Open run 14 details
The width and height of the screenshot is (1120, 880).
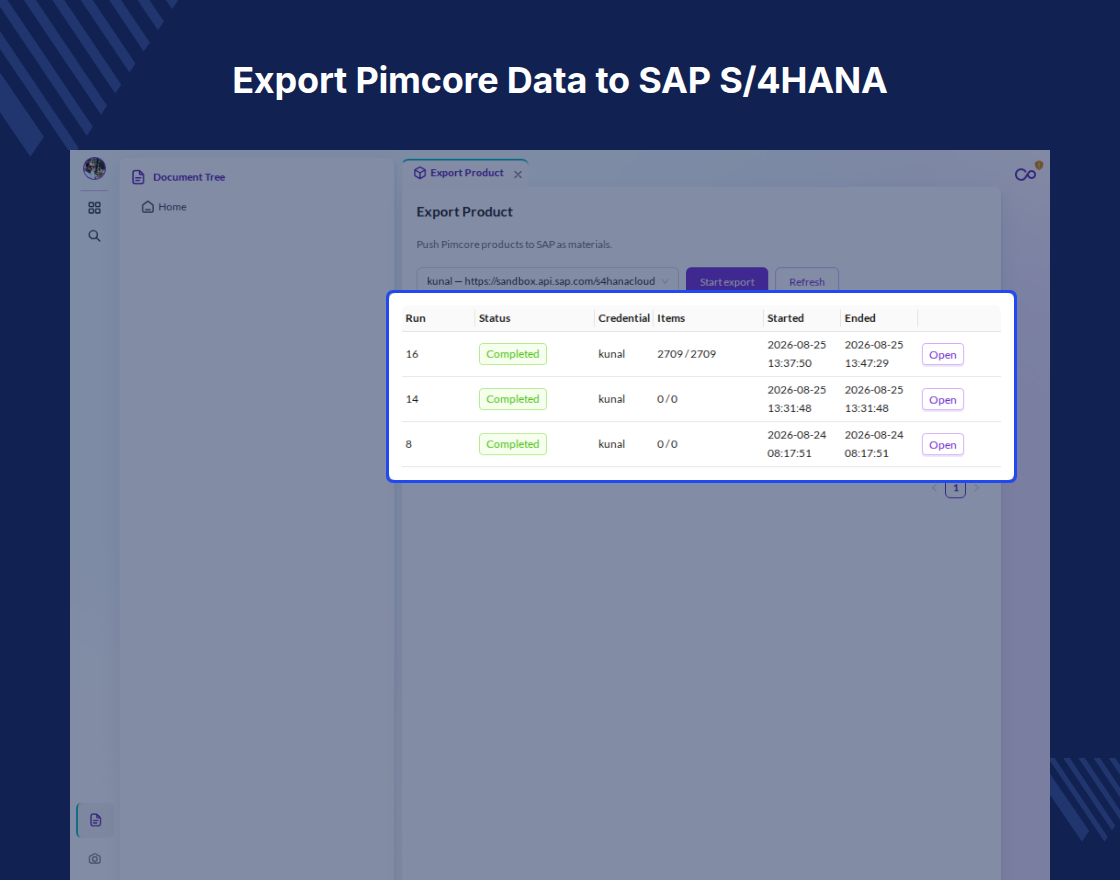[943, 400]
